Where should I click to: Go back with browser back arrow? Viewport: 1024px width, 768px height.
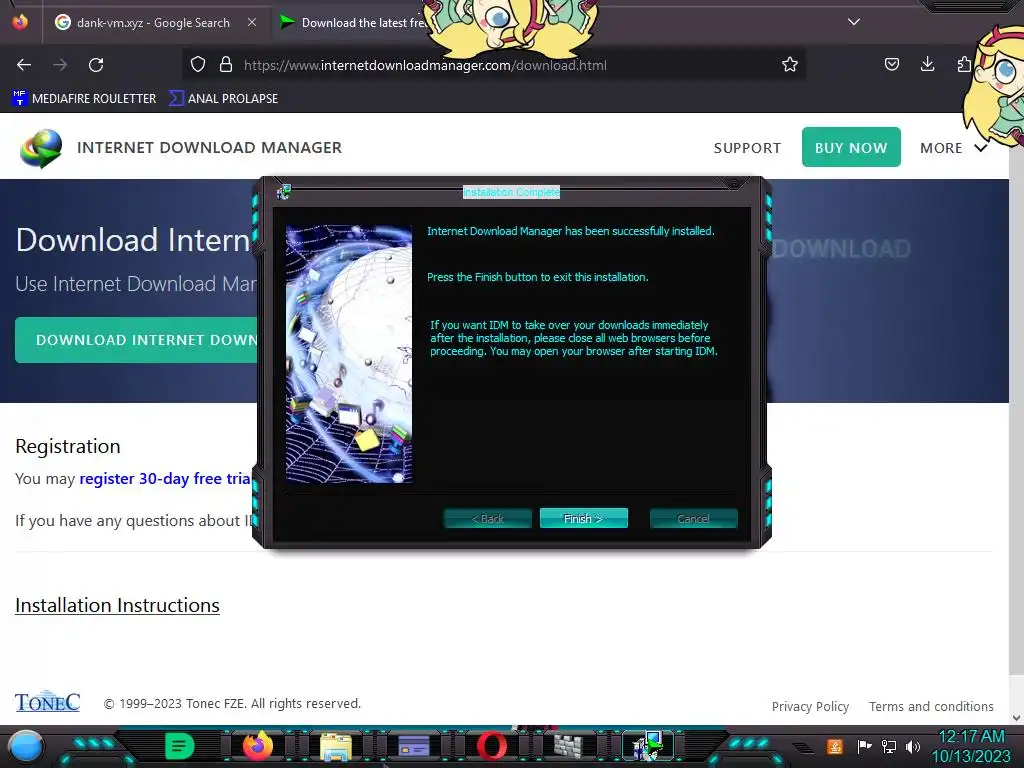pos(24,65)
